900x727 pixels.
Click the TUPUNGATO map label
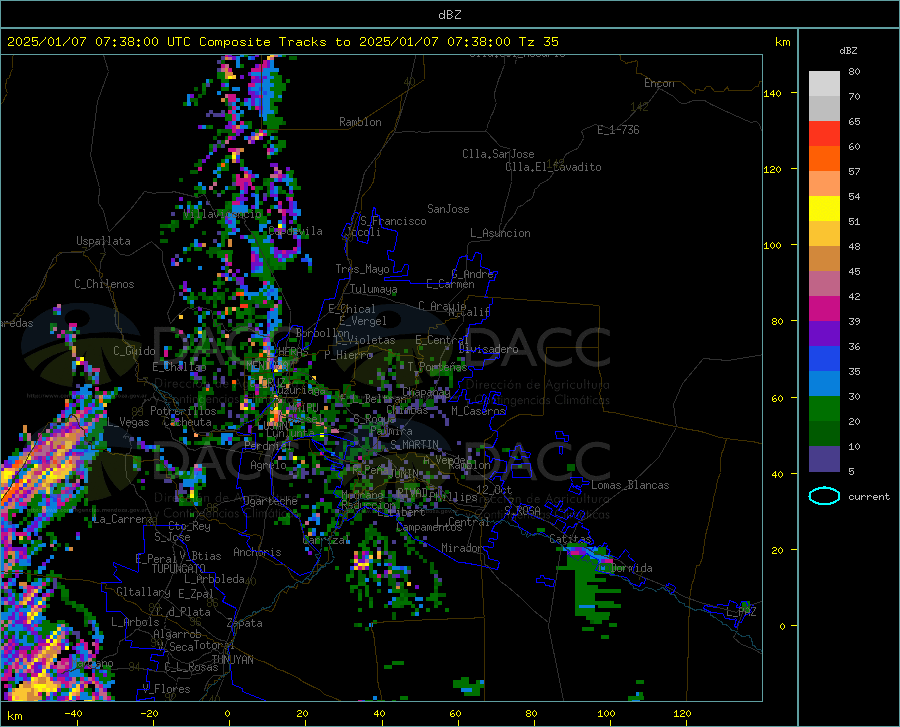179,569
